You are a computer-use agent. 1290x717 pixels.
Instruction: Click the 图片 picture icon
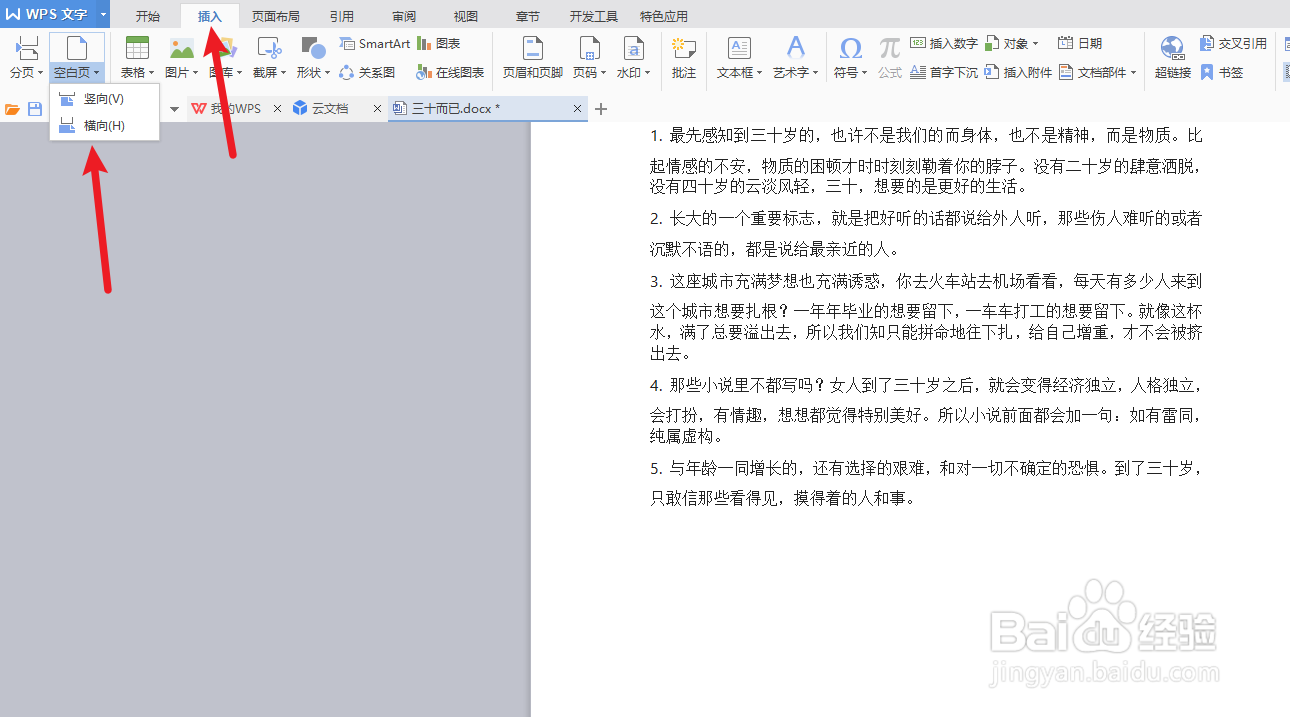click(x=182, y=47)
